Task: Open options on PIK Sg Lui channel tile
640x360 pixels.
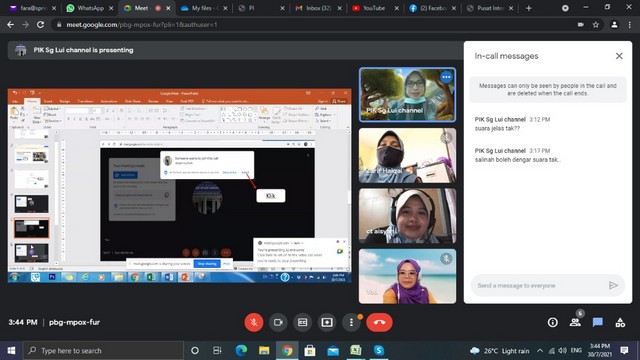Action: pos(446,77)
